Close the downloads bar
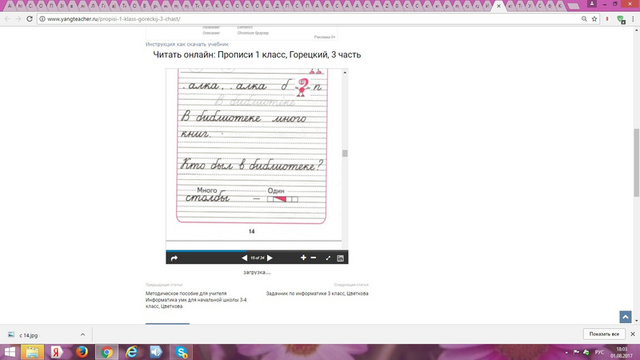This screenshot has width=640, height=360. coord(633,334)
